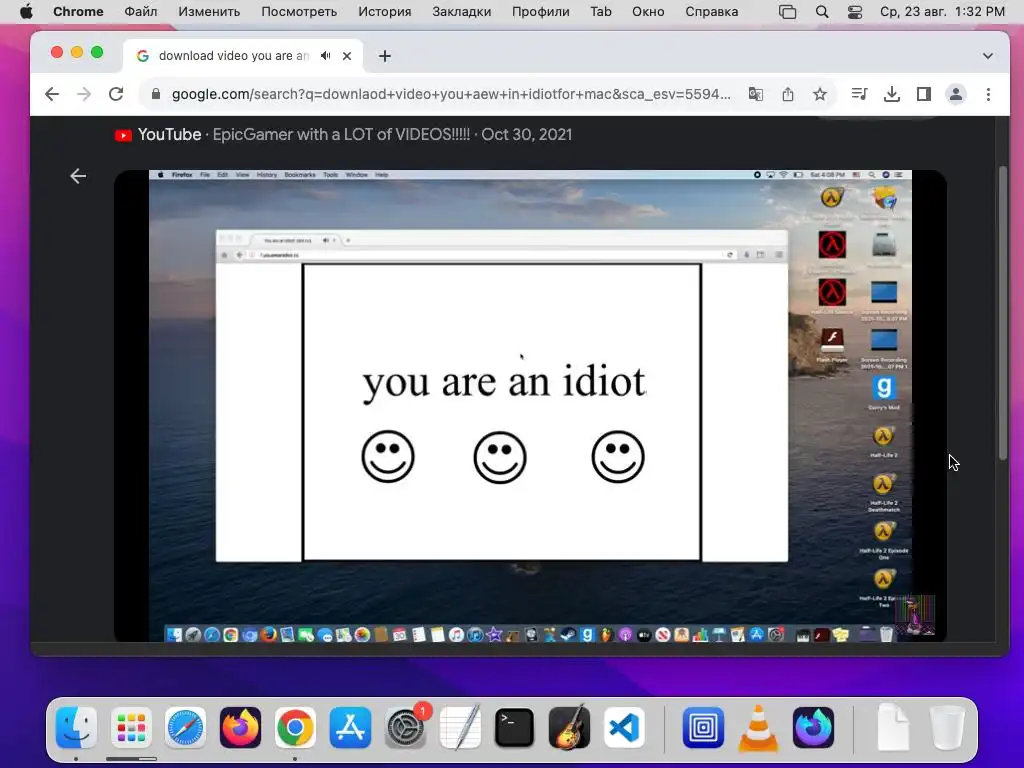
Task: Open Spotlight search in the menu bar
Action: (x=822, y=12)
